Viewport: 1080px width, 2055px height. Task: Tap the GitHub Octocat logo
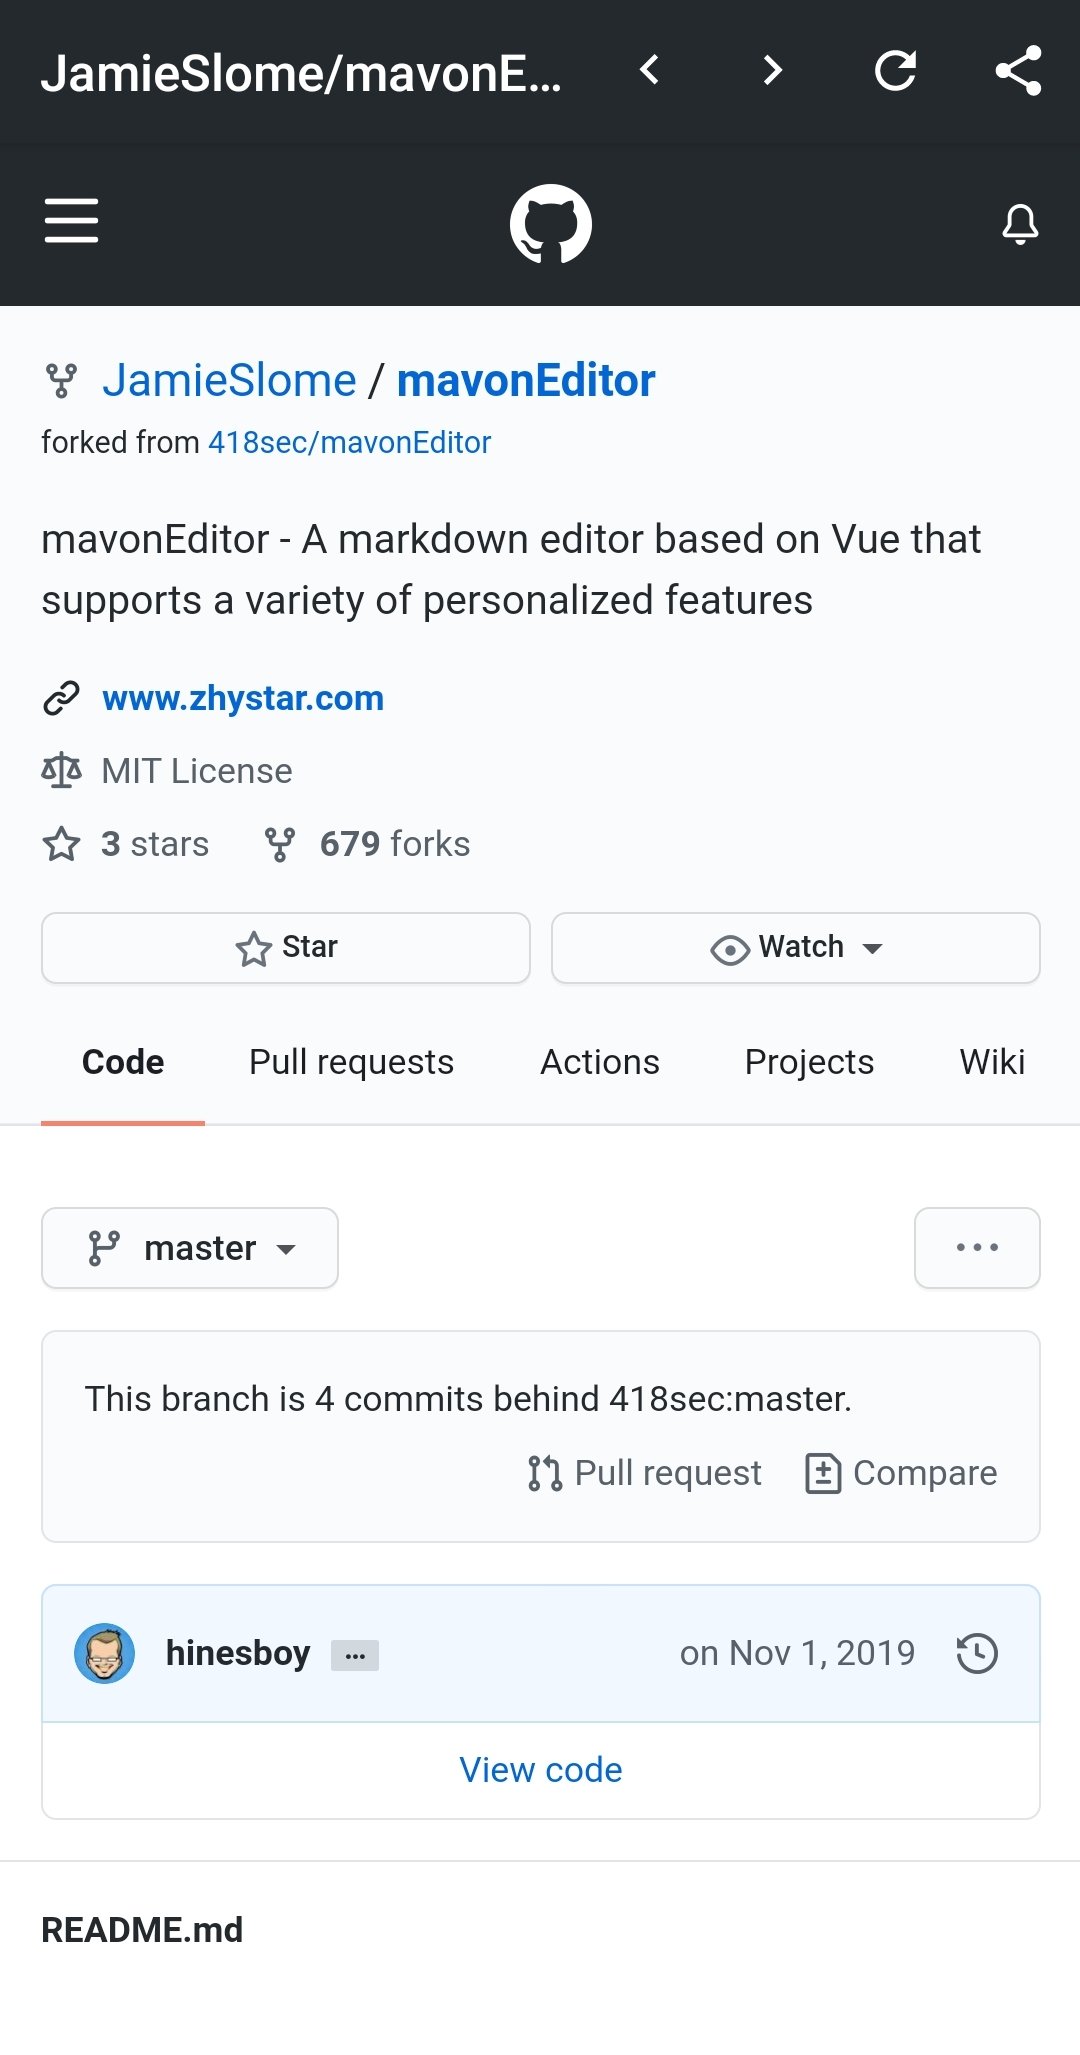click(550, 224)
